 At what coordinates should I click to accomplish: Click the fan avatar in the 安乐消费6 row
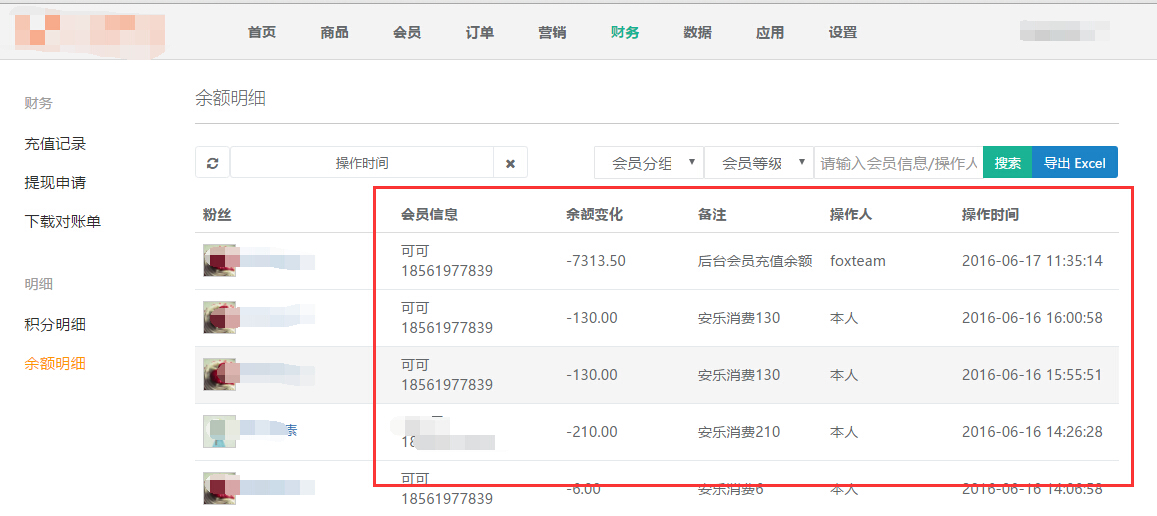pos(220,488)
